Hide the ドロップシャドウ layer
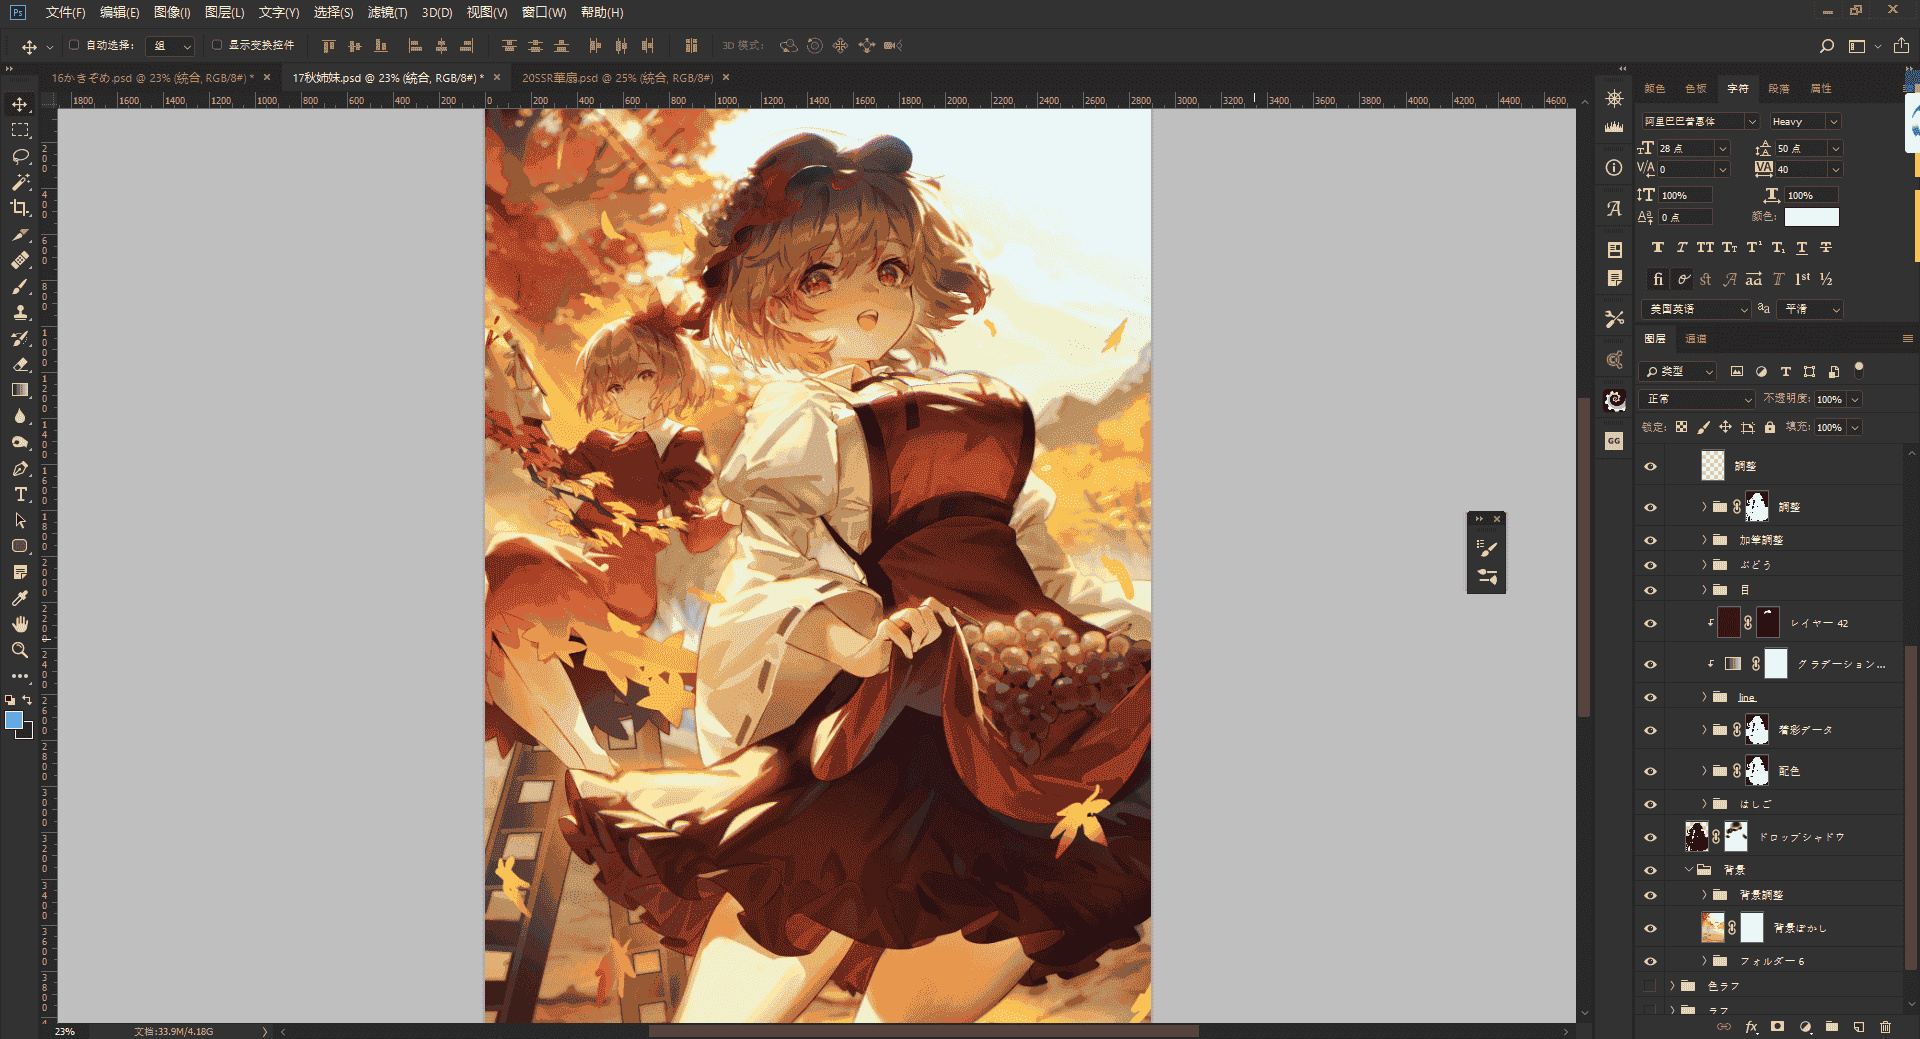 pyautogui.click(x=1650, y=837)
